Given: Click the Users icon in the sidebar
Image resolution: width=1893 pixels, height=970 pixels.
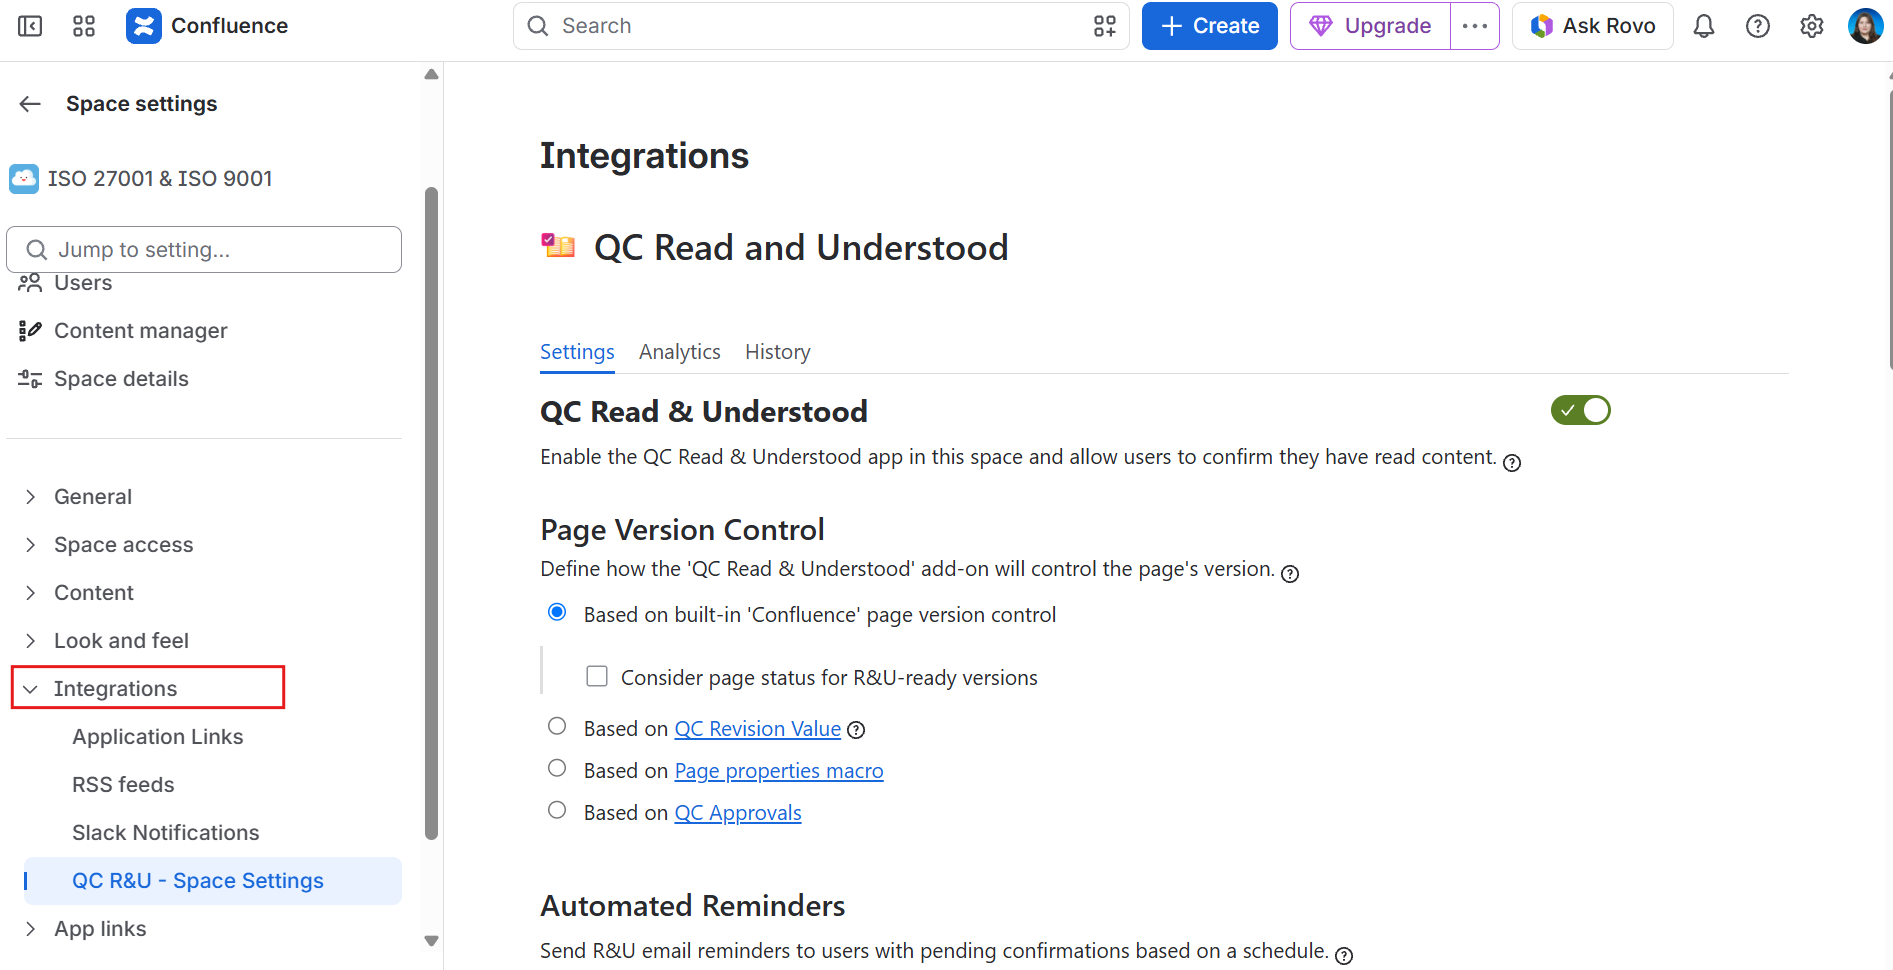Looking at the screenshot, I should click(30, 283).
